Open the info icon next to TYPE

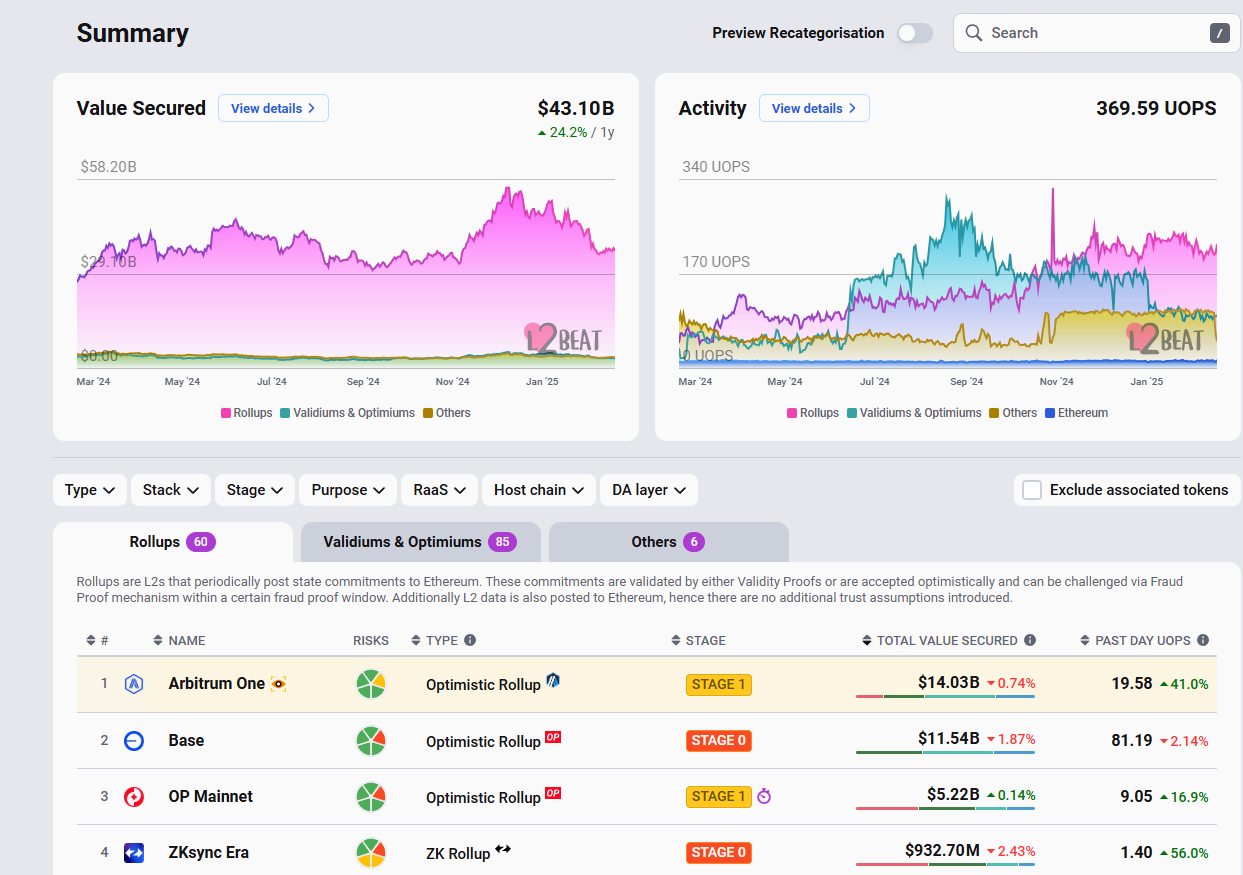[x=470, y=640]
